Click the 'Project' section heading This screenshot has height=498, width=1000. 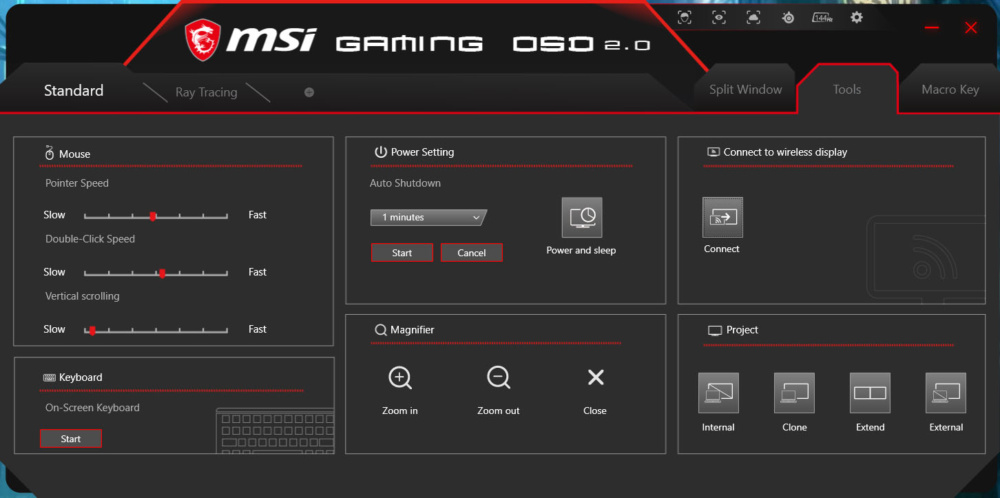[742, 330]
